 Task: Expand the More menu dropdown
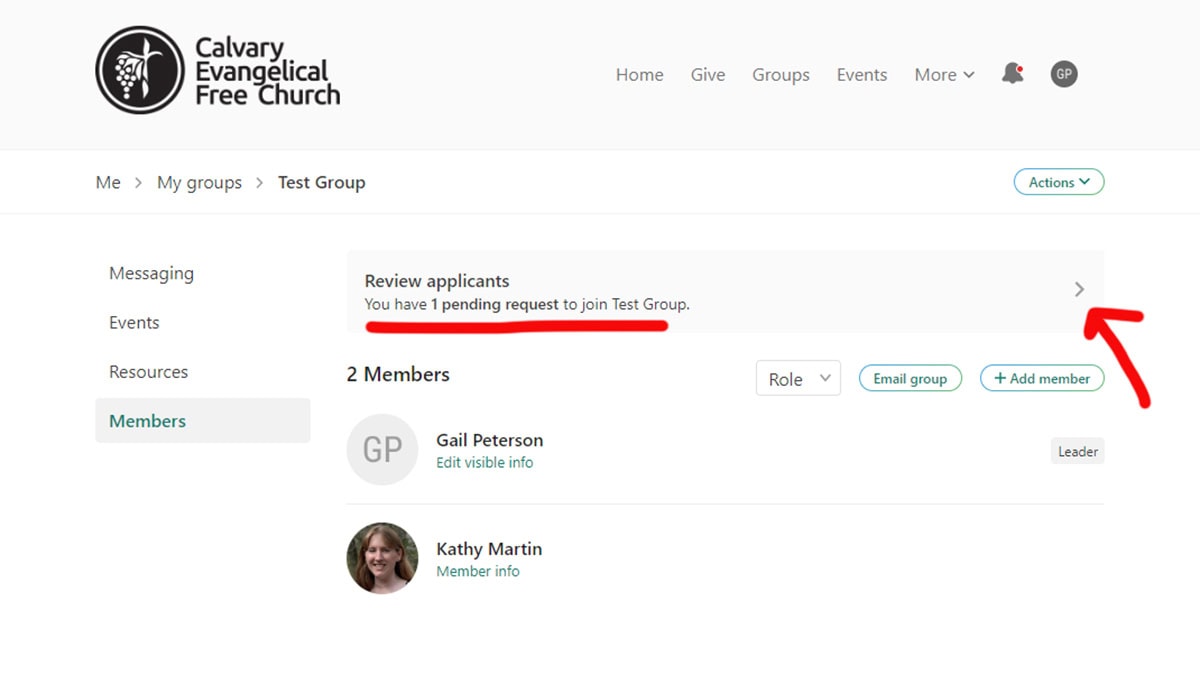(x=944, y=75)
